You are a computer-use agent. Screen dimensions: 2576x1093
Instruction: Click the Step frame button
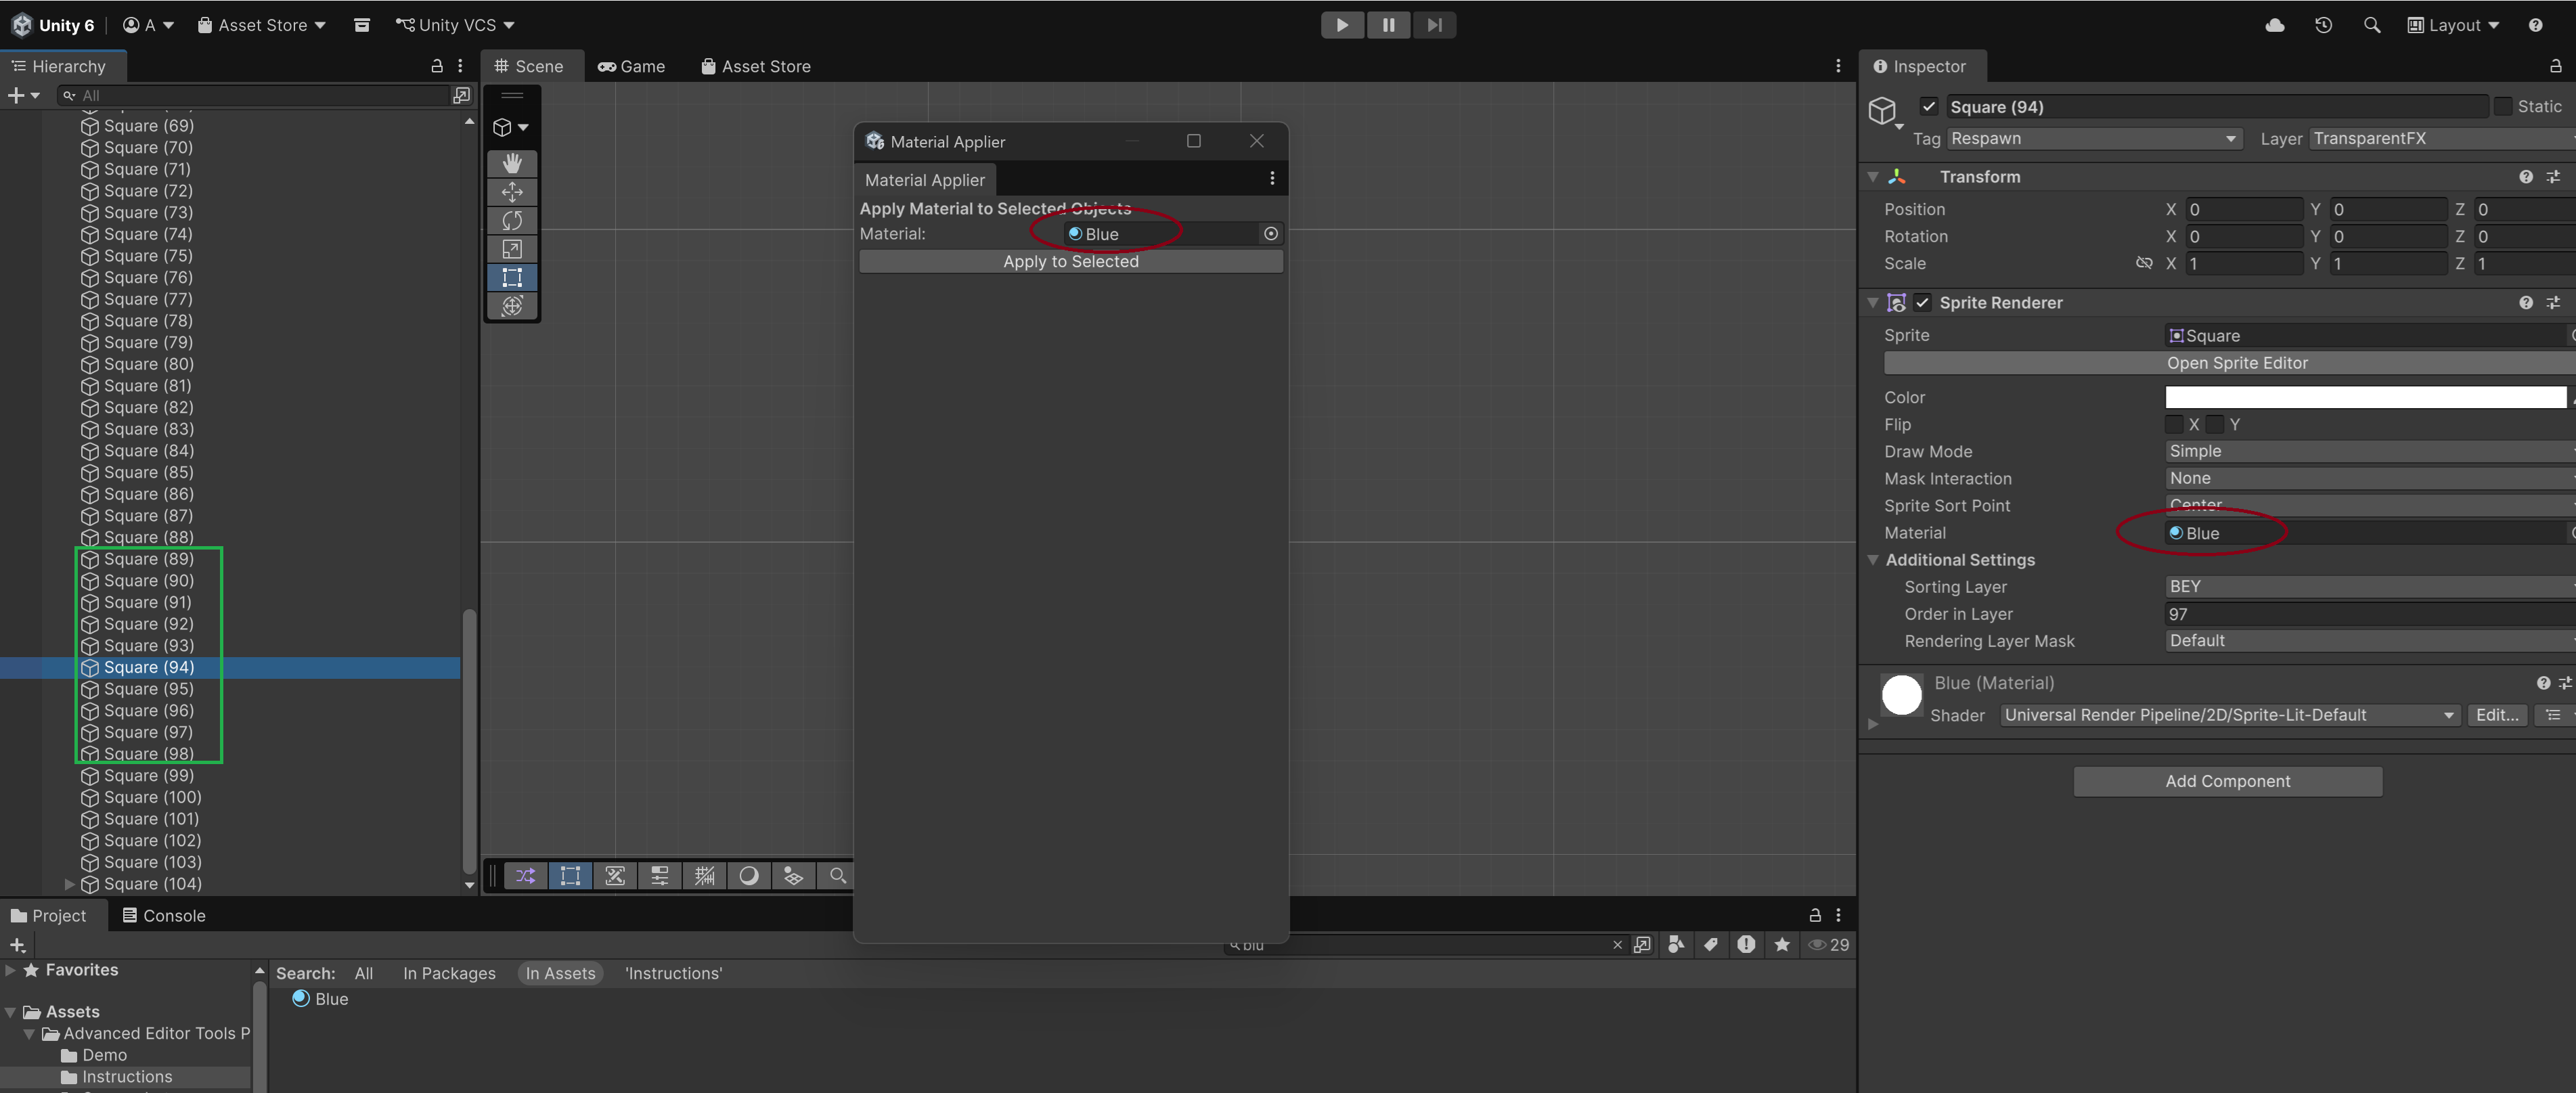1434,25
